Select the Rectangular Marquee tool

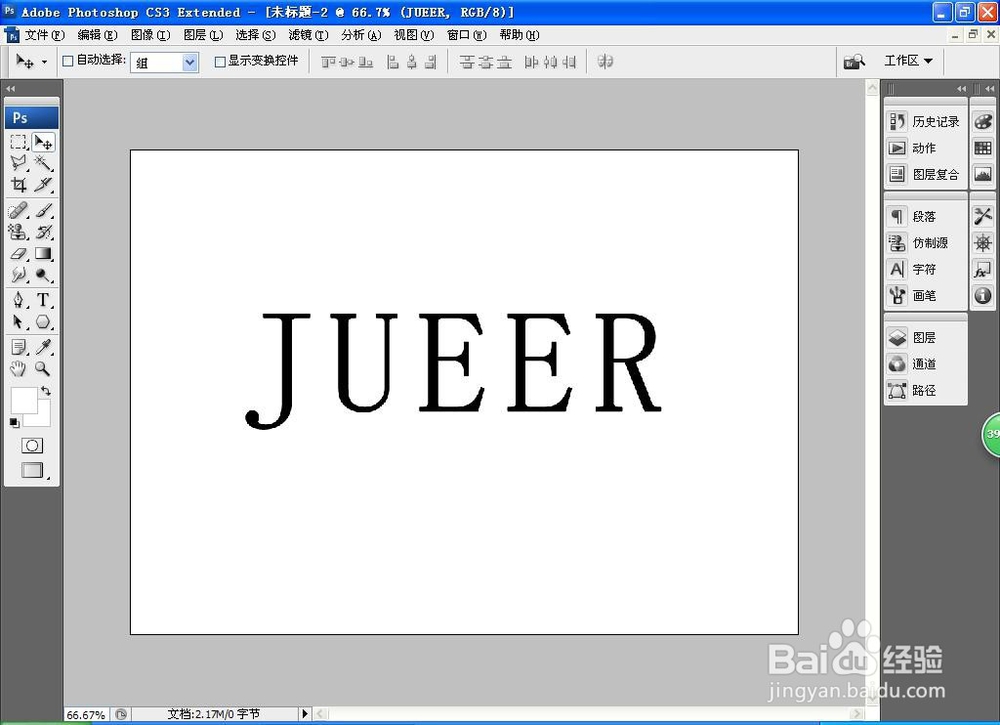click(18, 142)
